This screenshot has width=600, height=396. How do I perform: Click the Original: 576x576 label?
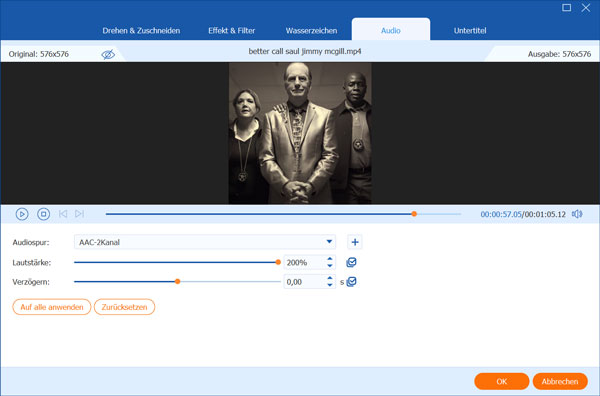[x=39, y=54]
